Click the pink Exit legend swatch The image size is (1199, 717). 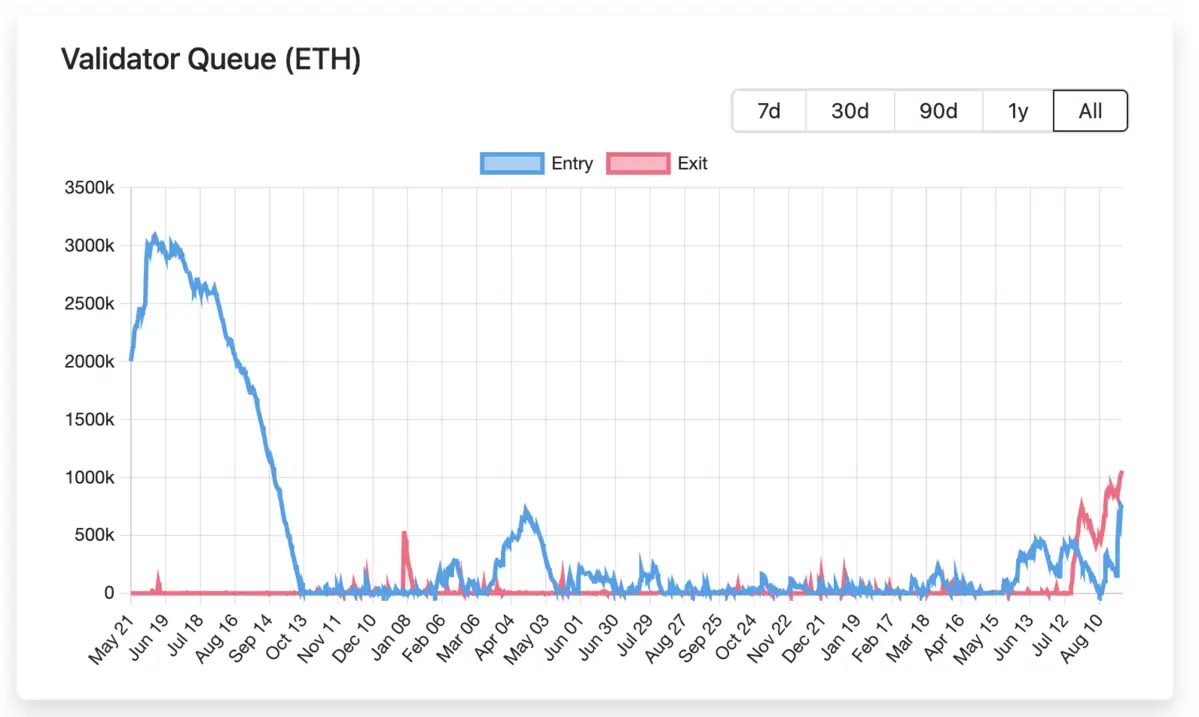click(637, 163)
